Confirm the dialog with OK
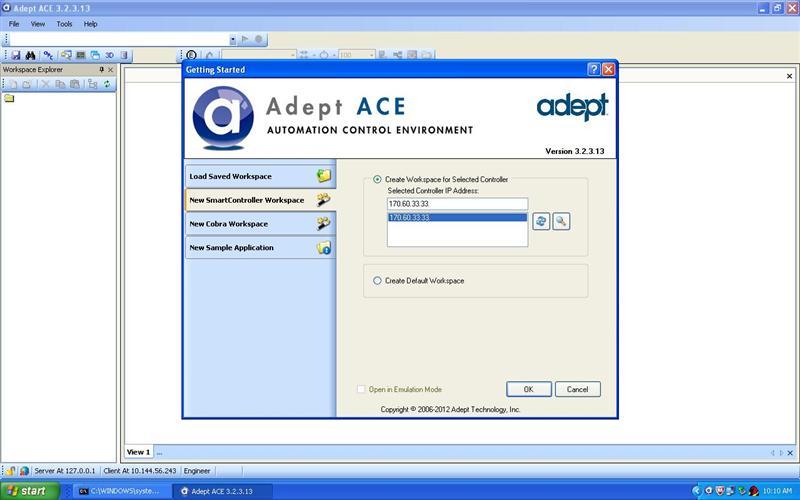Screen dimensions: 800x500 point(529,389)
